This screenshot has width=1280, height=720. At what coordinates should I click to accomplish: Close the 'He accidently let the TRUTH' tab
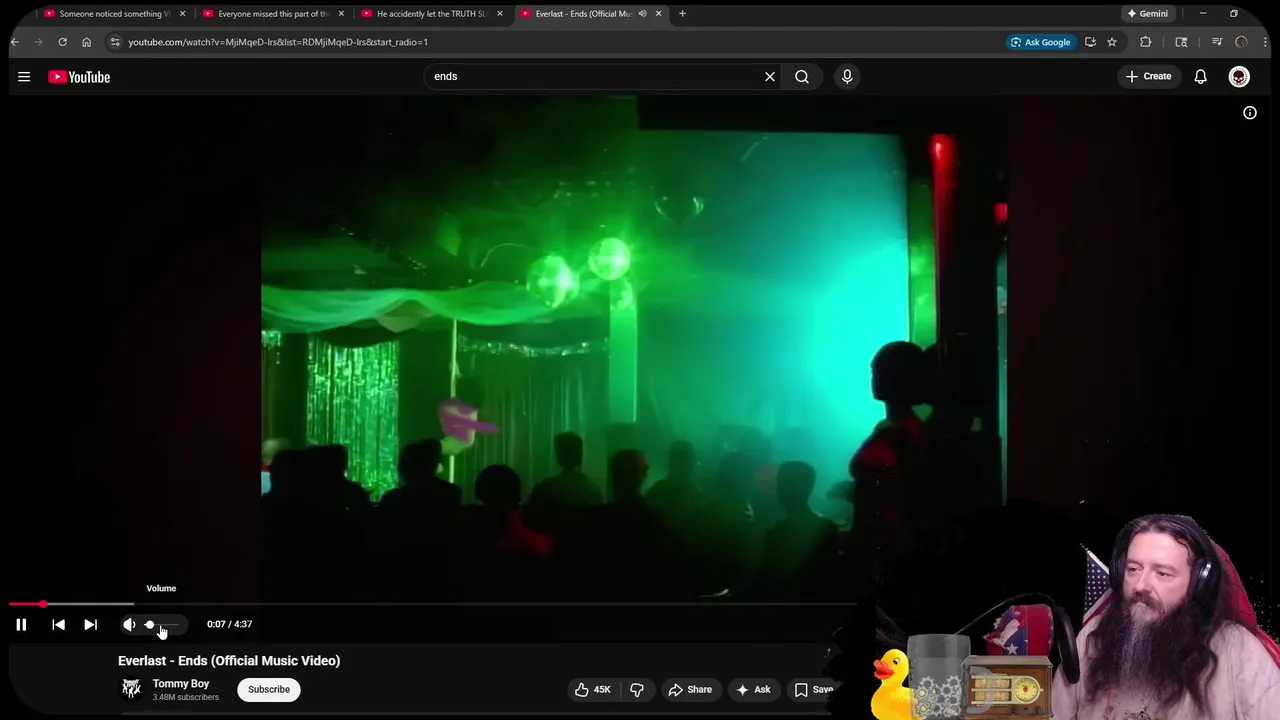click(x=500, y=14)
